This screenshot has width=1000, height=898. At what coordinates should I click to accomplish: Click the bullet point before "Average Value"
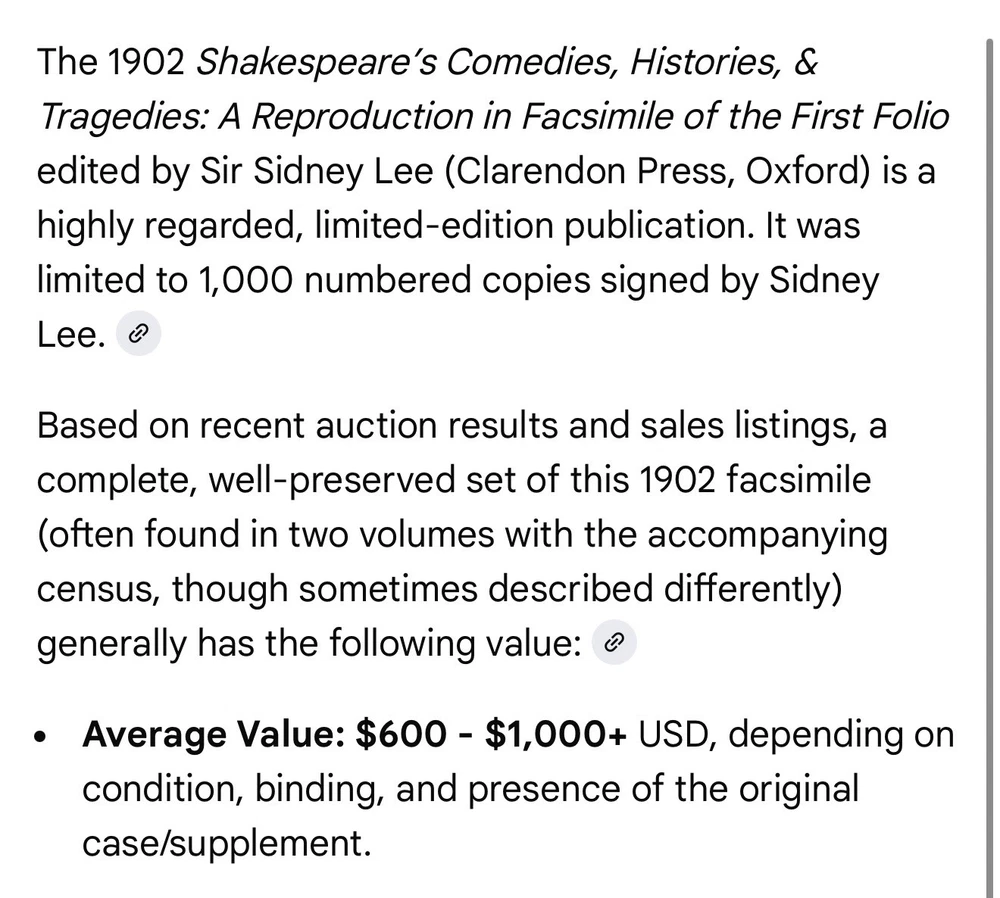click(40, 738)
